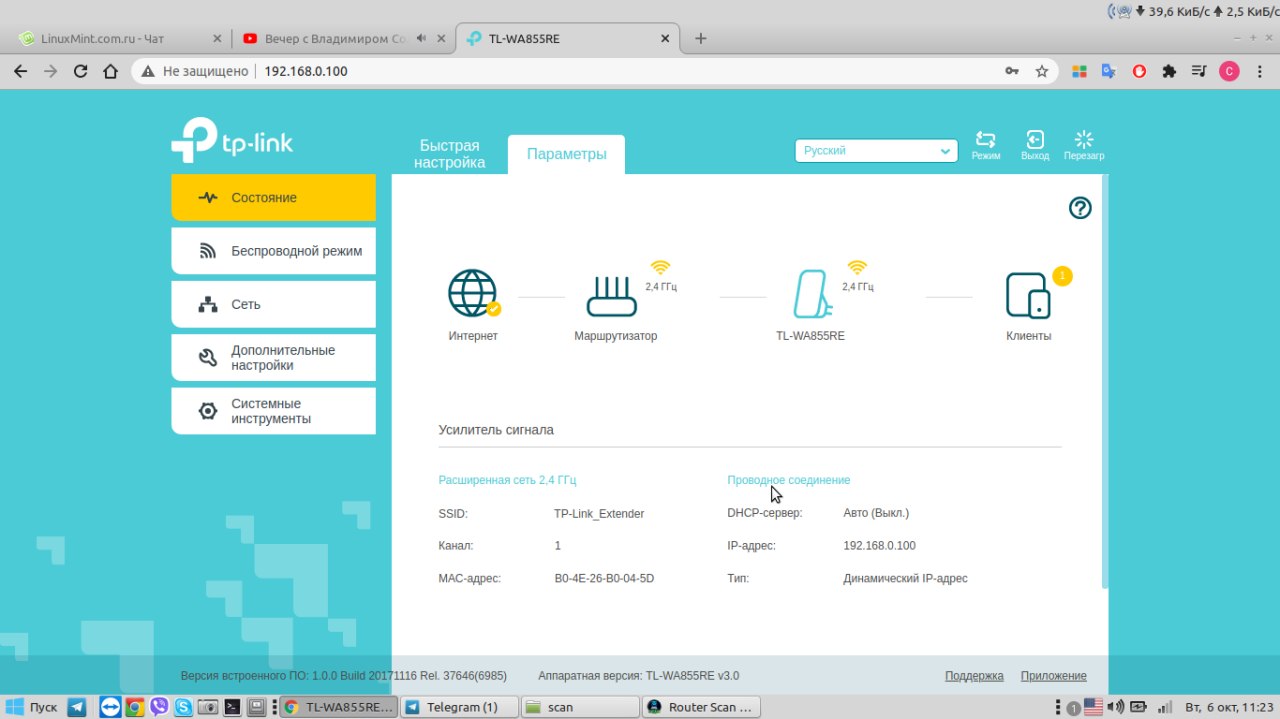Open Системные инструменты menu section
Viewport: 1280px width, 719px height.
pyautogui.click(x=273, y=411)
